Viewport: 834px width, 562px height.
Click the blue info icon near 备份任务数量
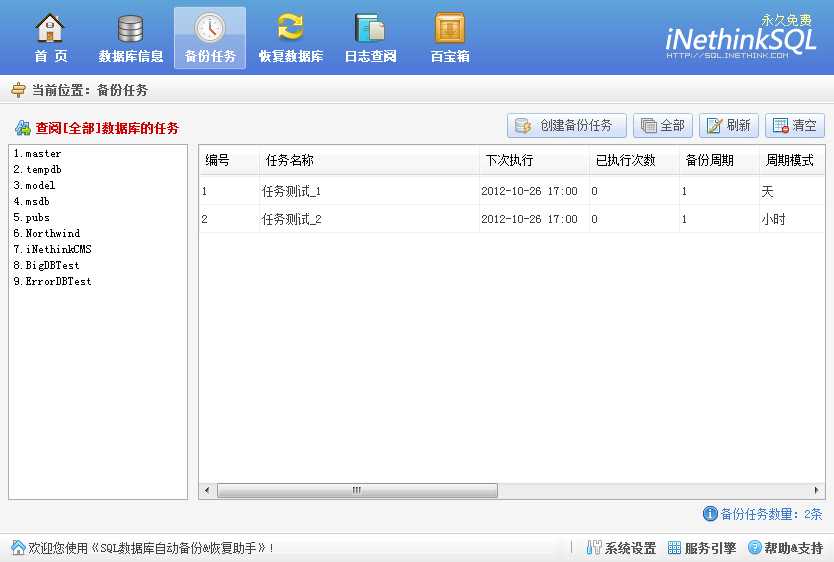tap(710, 514)
